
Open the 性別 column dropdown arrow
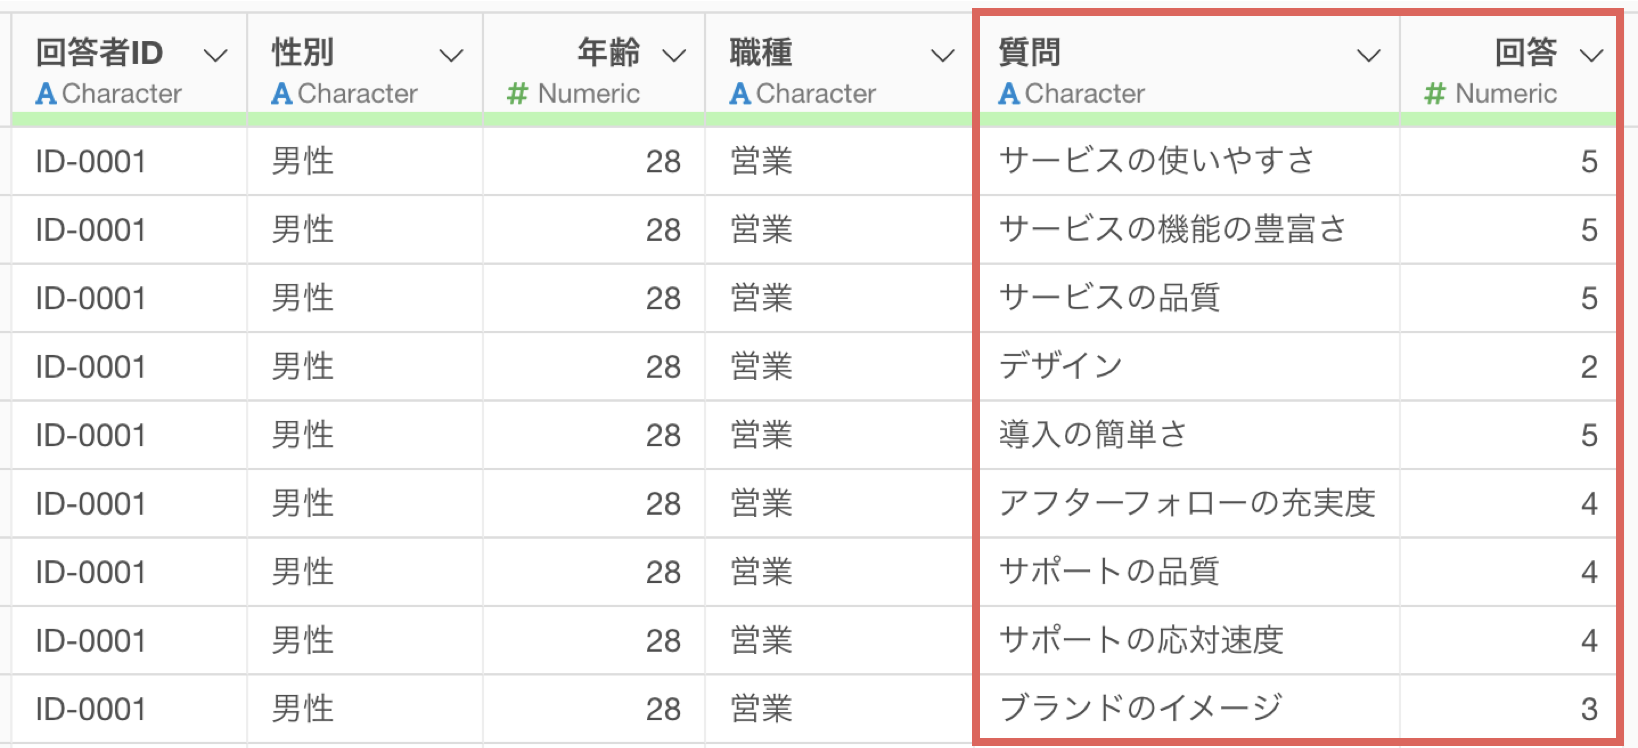click(x=452, y=56)
